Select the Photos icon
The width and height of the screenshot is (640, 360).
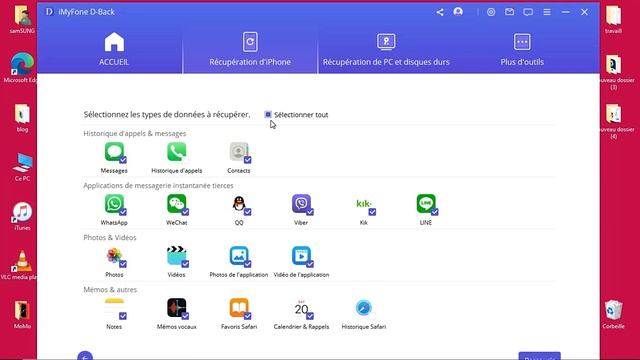[x=114, y=256]
